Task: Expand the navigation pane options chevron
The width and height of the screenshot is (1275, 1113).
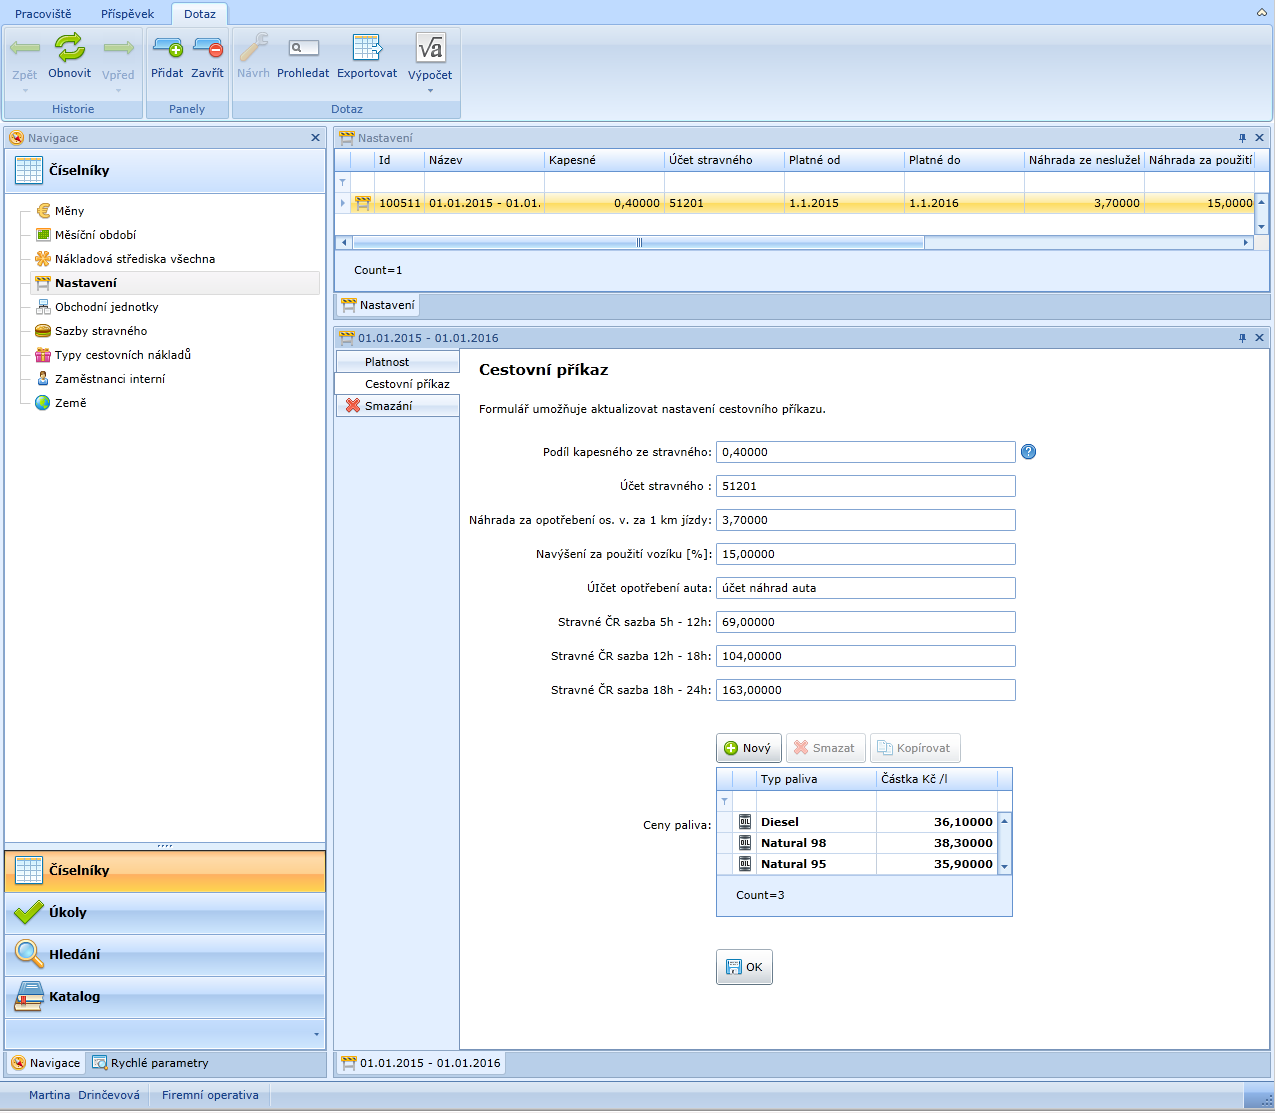Action: (317, 1034)
